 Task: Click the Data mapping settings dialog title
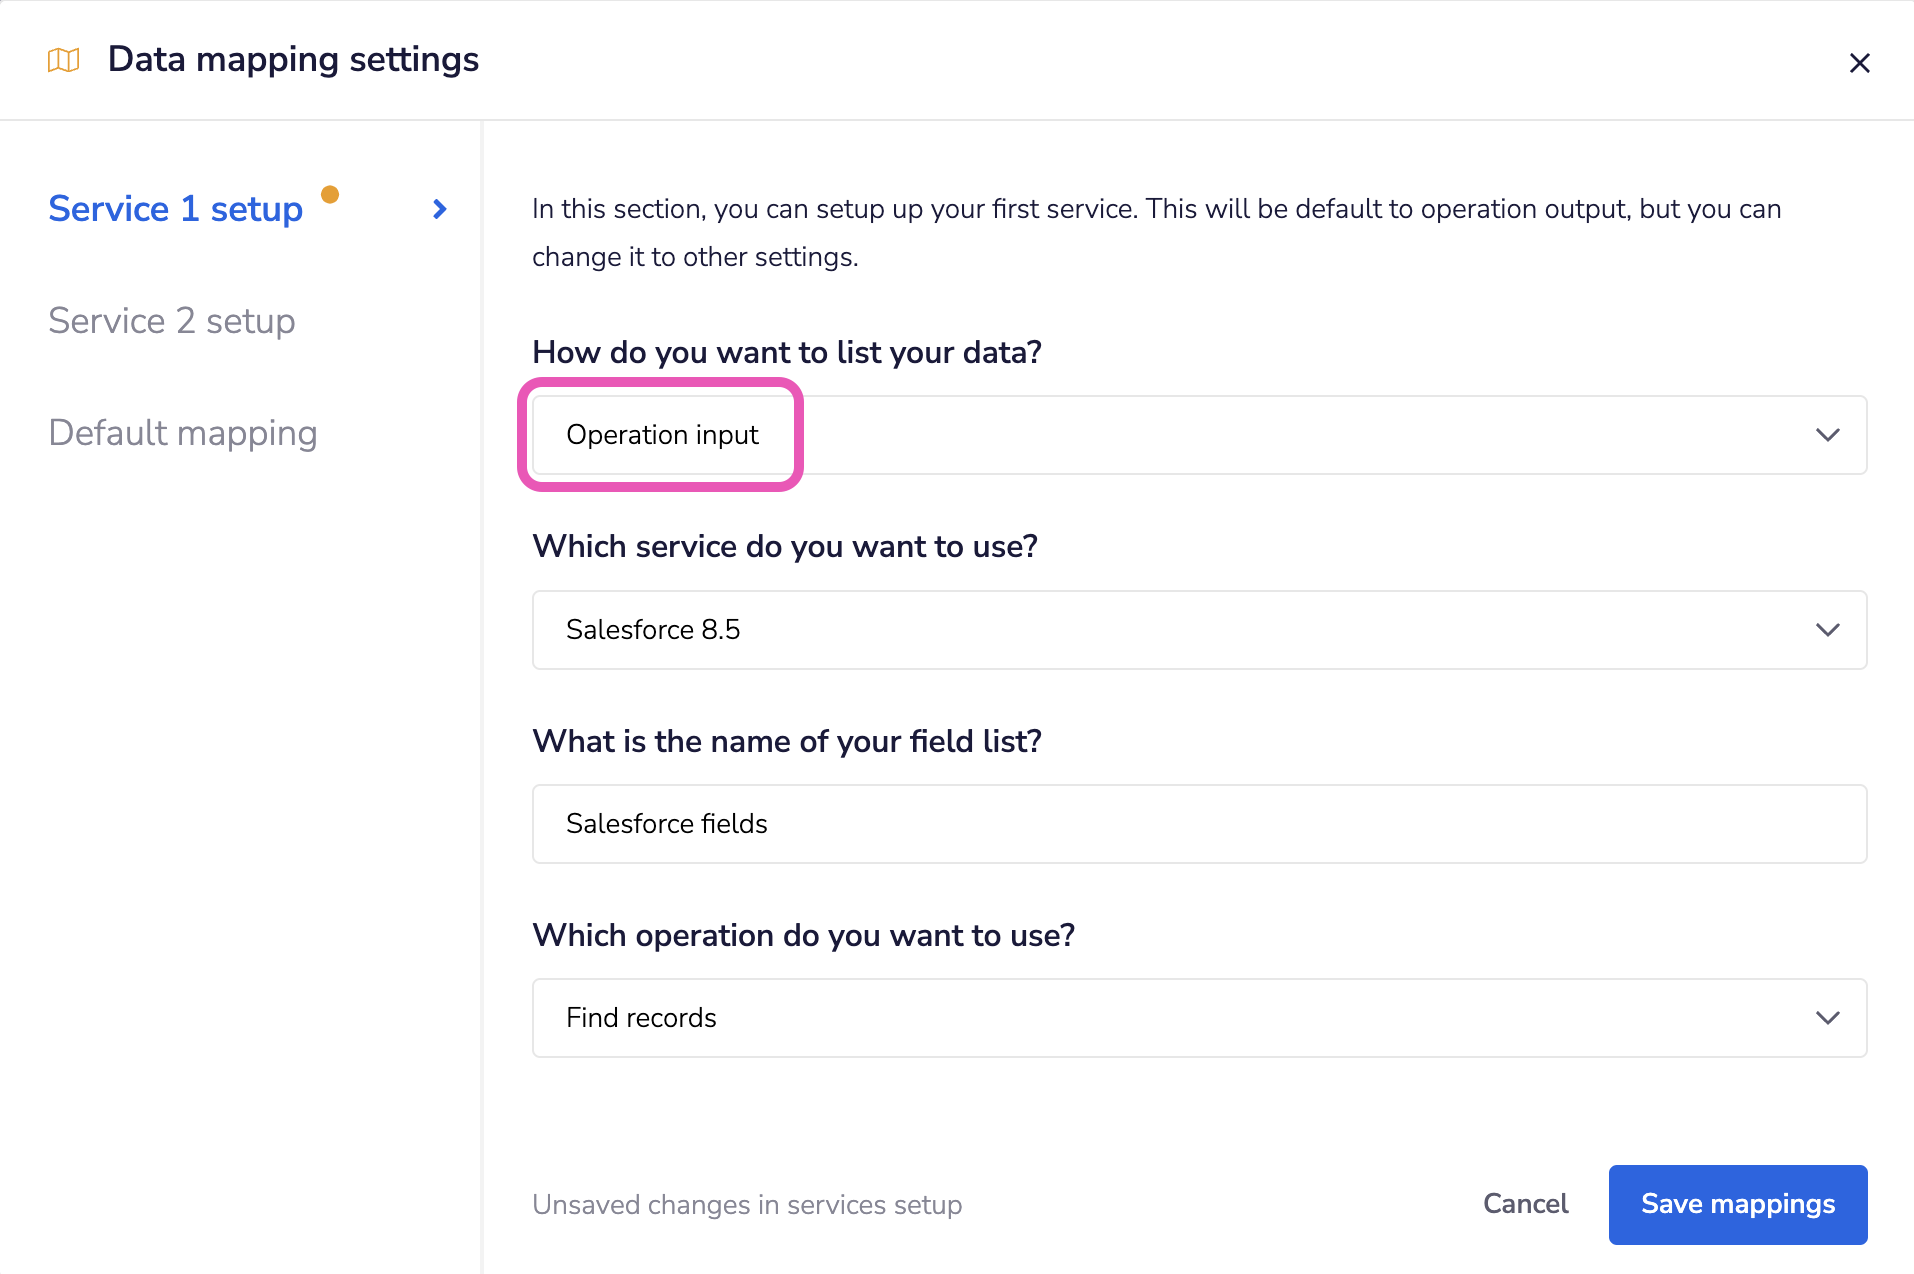tap(293, 59)
